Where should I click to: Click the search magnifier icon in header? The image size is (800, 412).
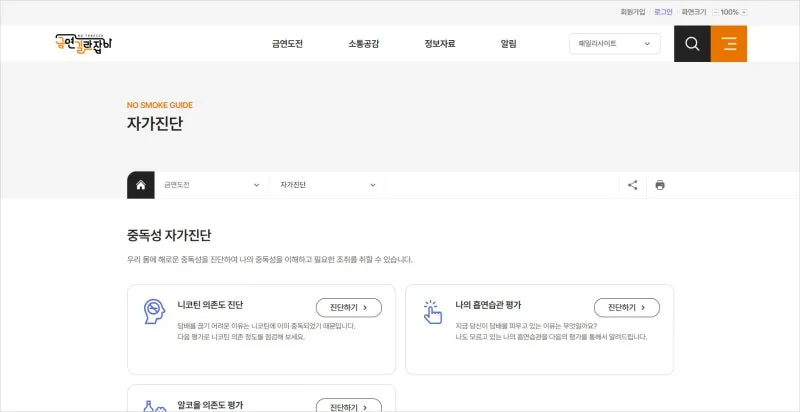692,44
